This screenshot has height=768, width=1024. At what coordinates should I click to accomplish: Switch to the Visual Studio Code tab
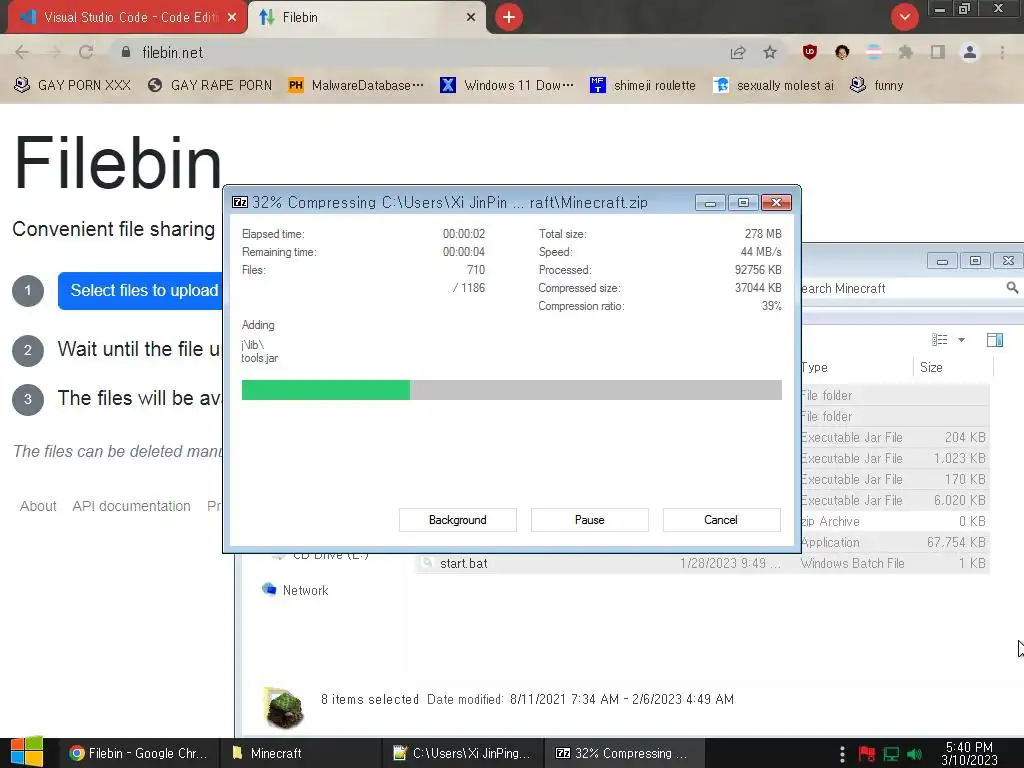pyautogui.click(x=127, y=18)
